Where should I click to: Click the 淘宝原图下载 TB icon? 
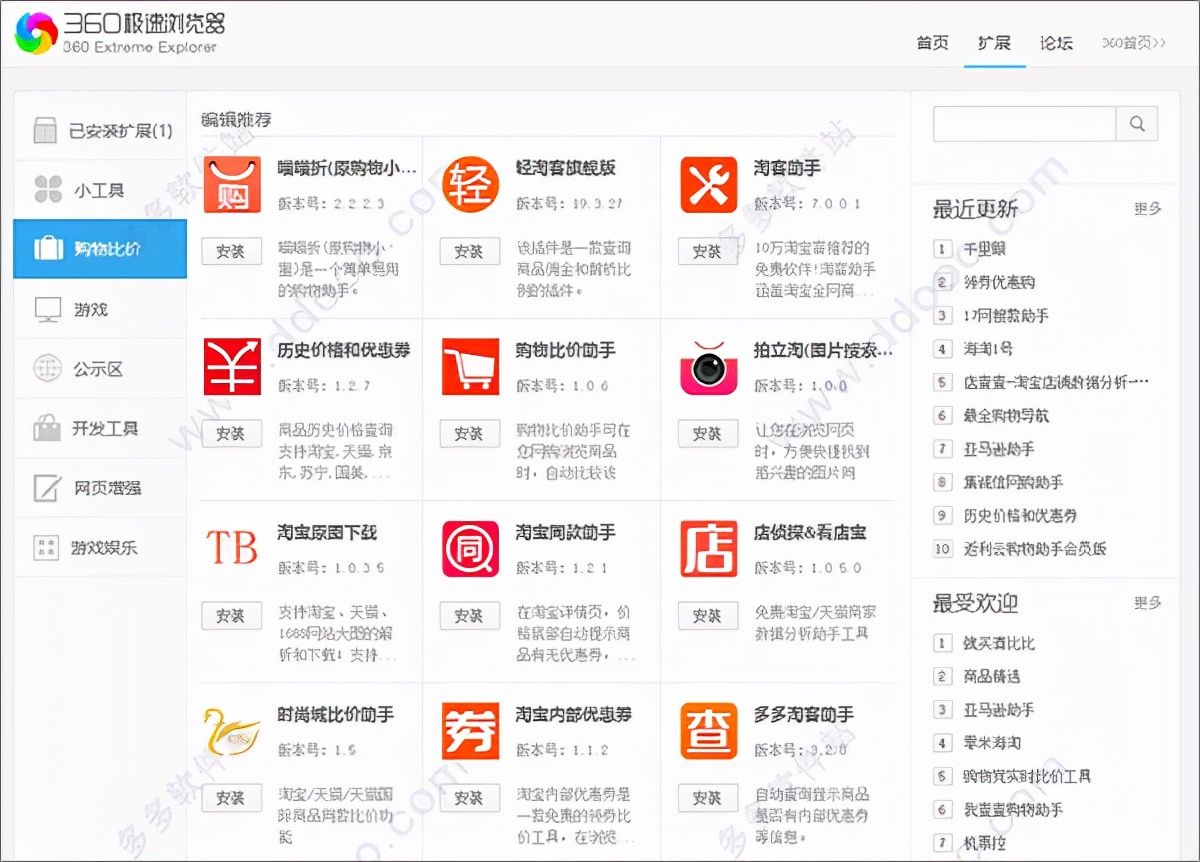point(231,547)
